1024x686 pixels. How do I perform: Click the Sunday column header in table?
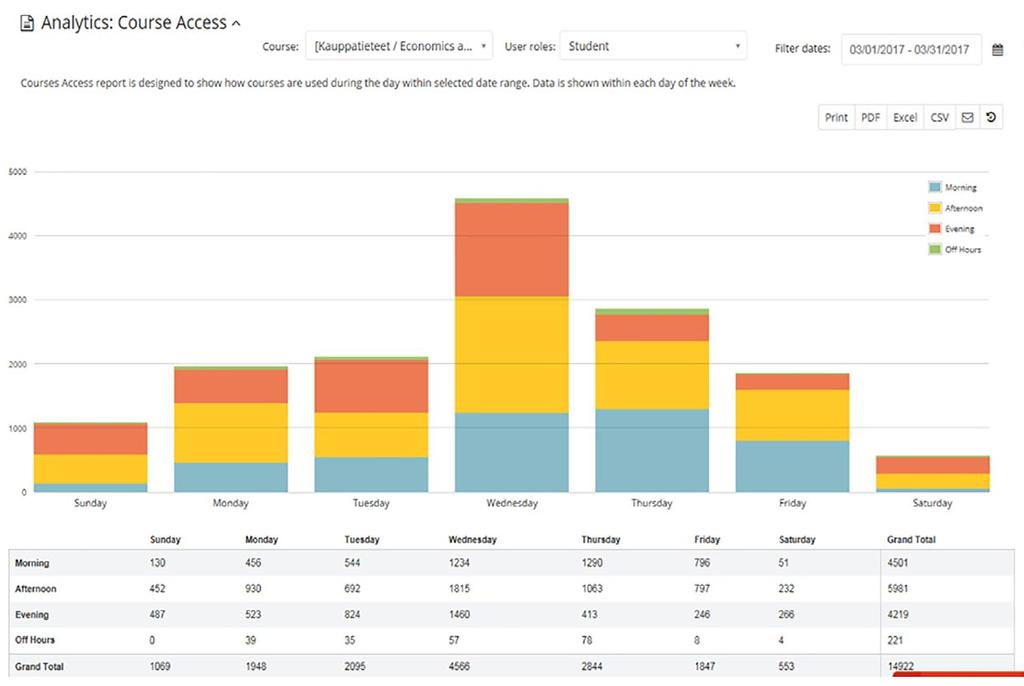click(x=165, y=540)
